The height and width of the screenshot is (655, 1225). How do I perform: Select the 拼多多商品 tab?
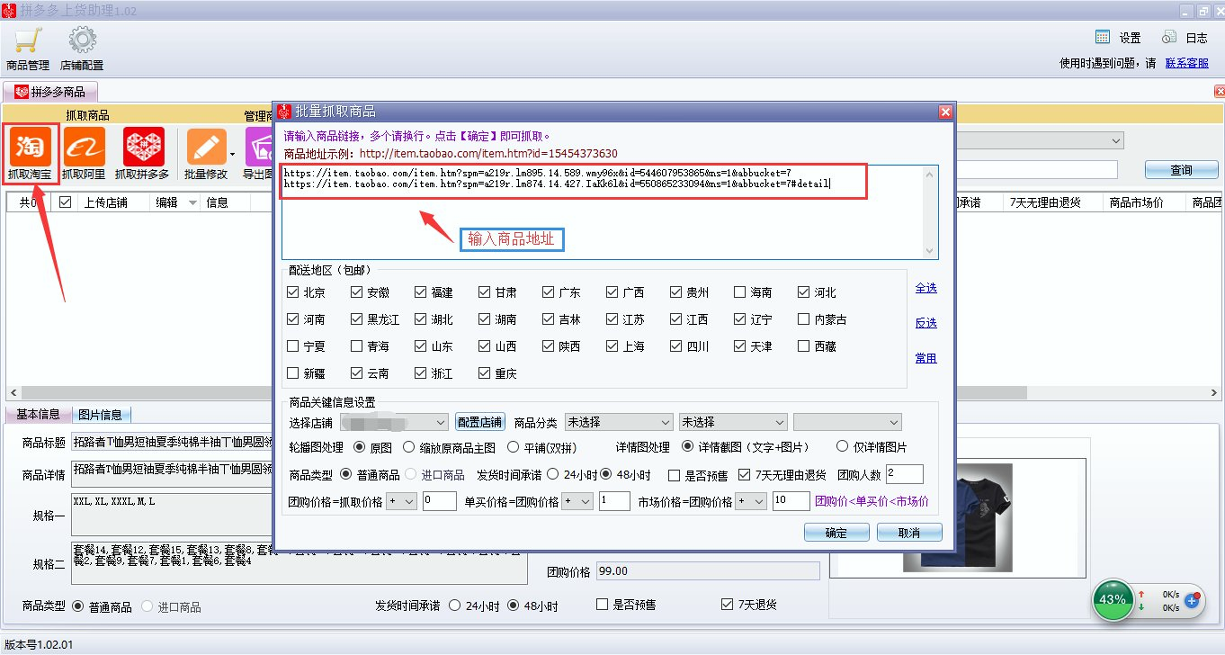50,91
